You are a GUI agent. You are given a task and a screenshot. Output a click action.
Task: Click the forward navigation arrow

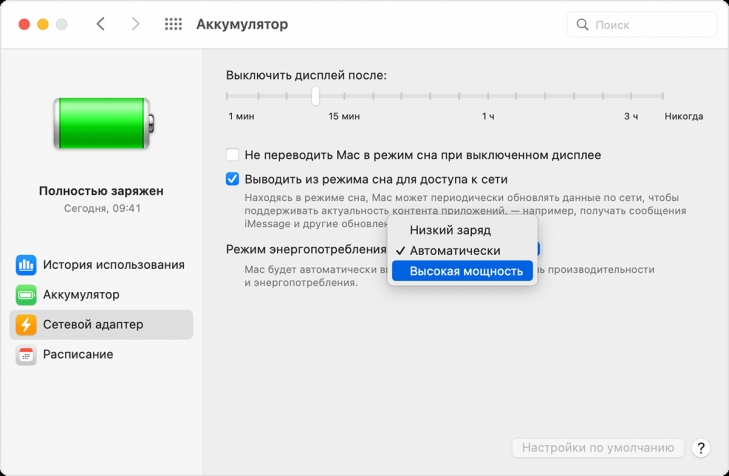[136, 24]
